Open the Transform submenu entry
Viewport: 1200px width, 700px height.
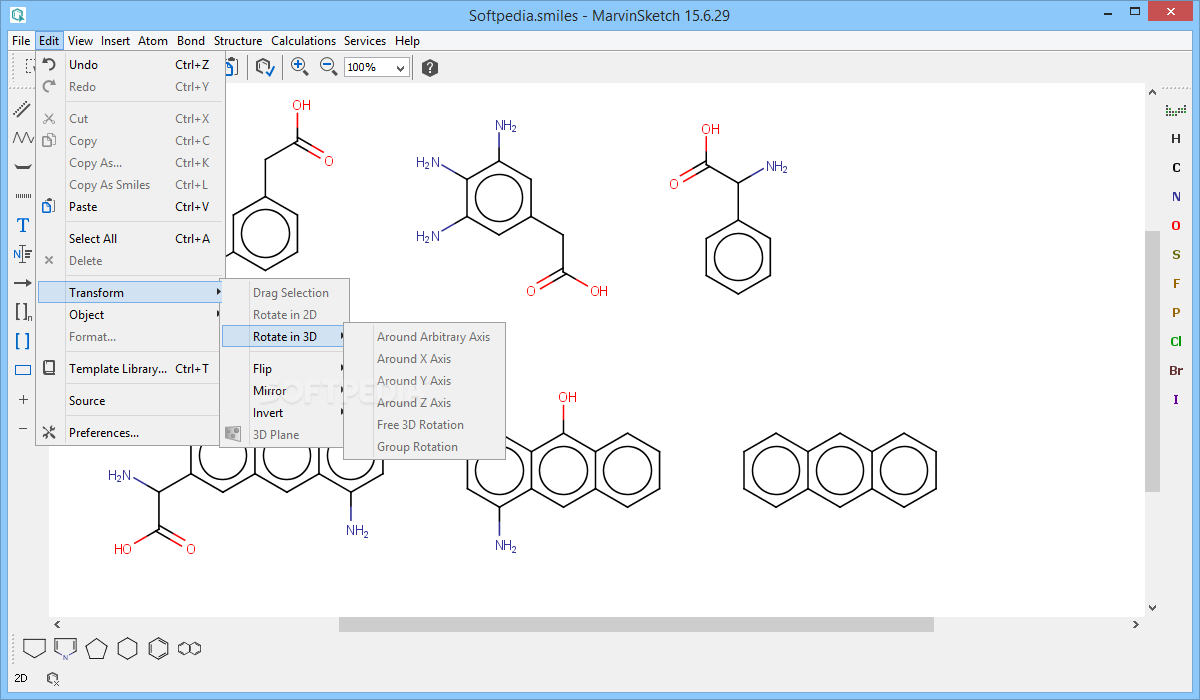(x=130, y=293)
